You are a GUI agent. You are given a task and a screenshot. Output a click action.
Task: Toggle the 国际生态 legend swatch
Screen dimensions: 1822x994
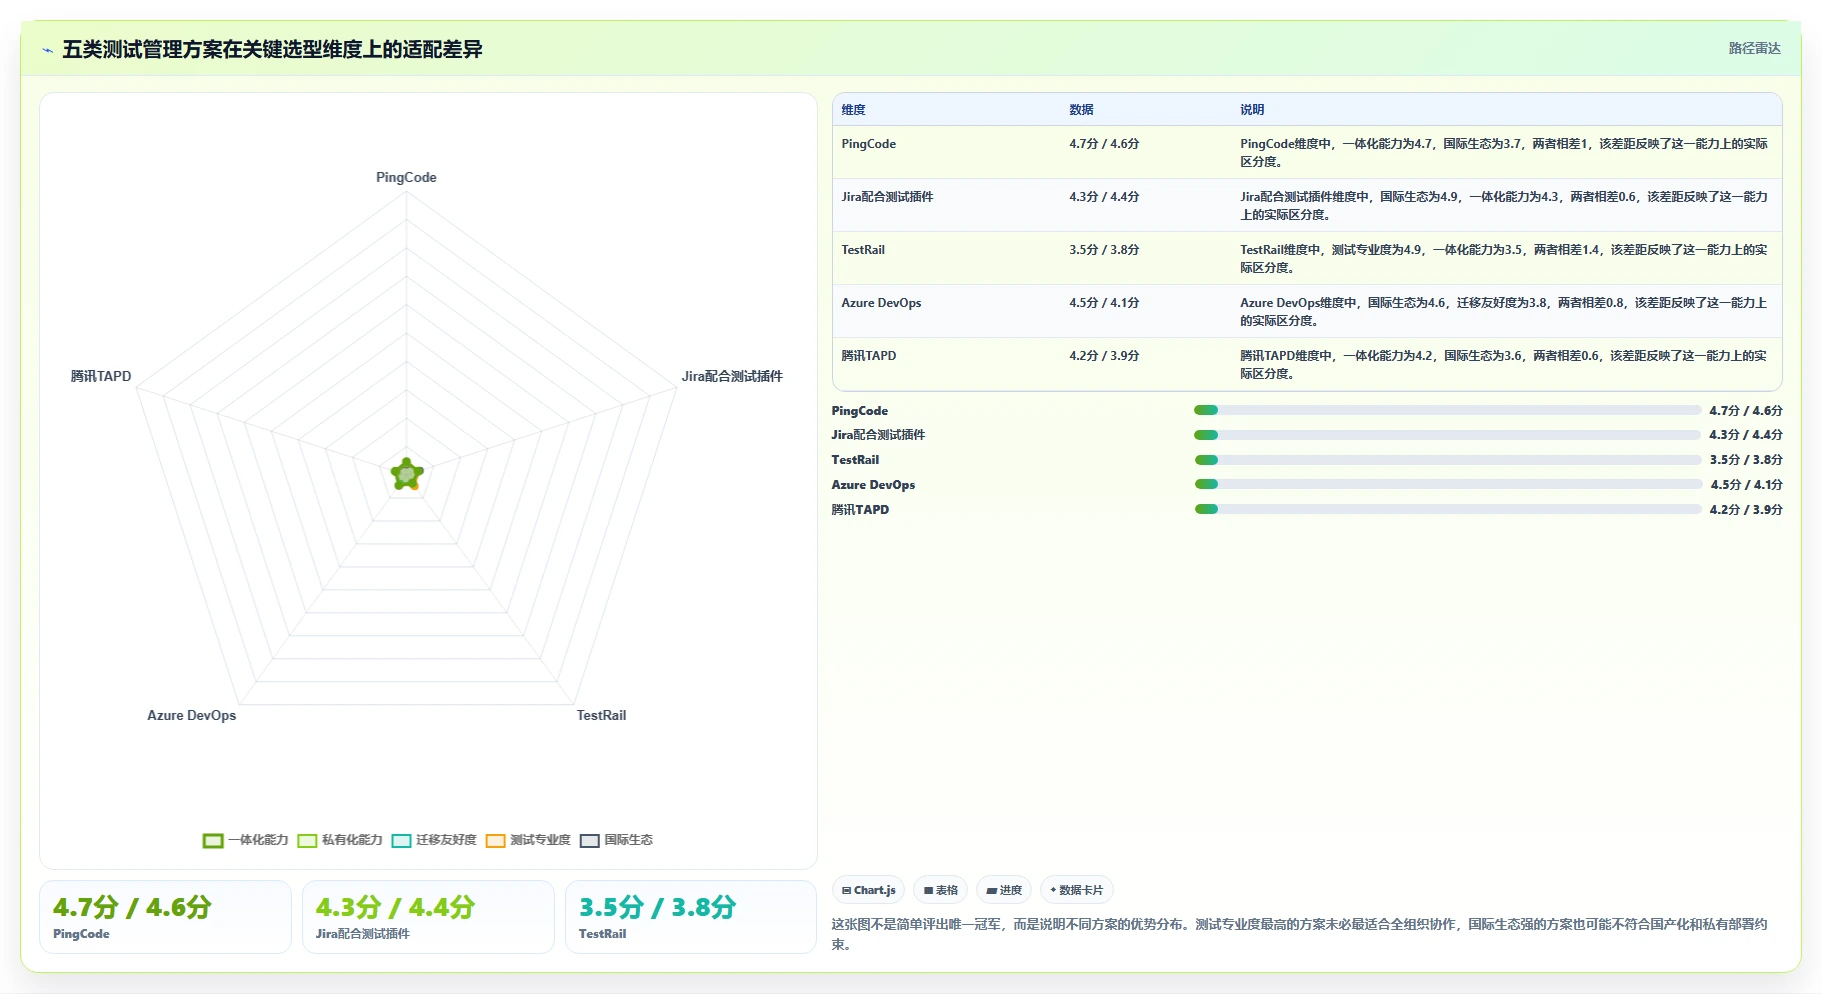tap(589, 841)
